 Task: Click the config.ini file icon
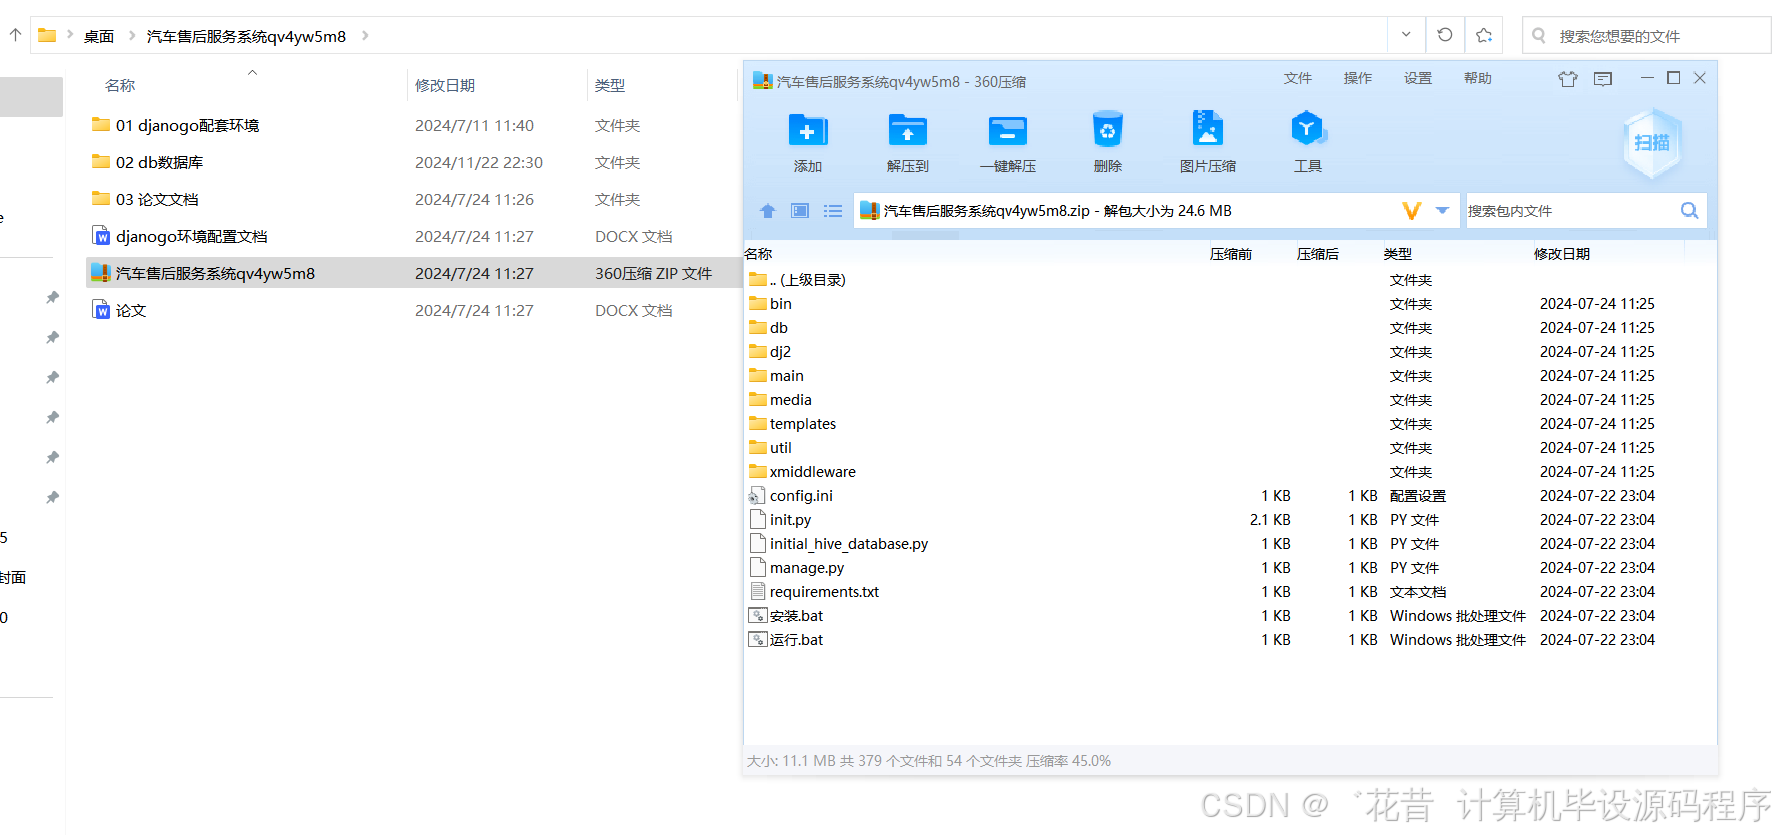(x=757, y=496)
